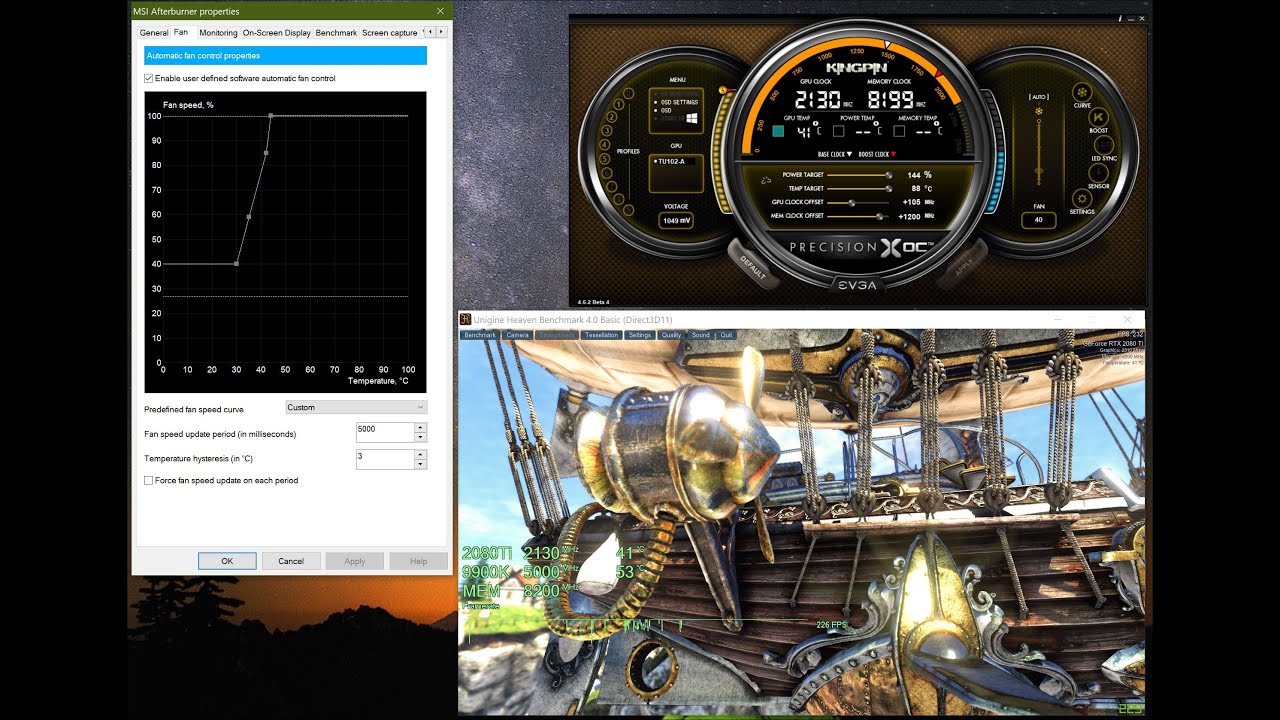Click Quit in Heaven Benchmark
Viewport: 1280px width, 720px height.
tap(727, 335)
